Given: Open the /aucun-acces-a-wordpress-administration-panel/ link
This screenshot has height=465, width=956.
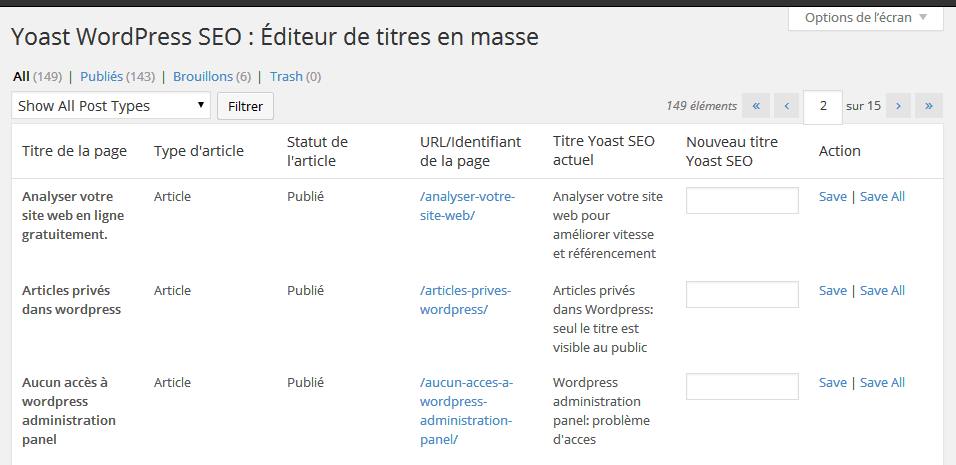Looking at the screenshot, I should pyautogui.click(x=466, y=410).
